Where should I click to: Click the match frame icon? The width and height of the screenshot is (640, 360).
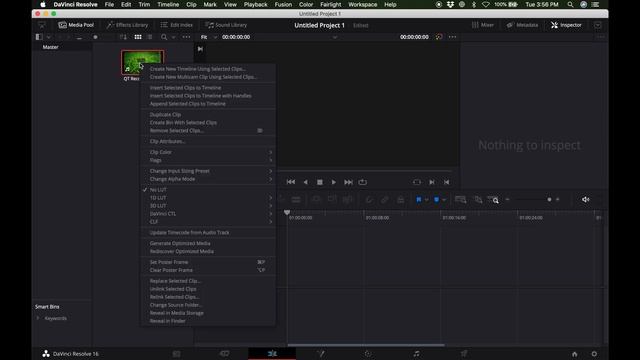(416, 182)
